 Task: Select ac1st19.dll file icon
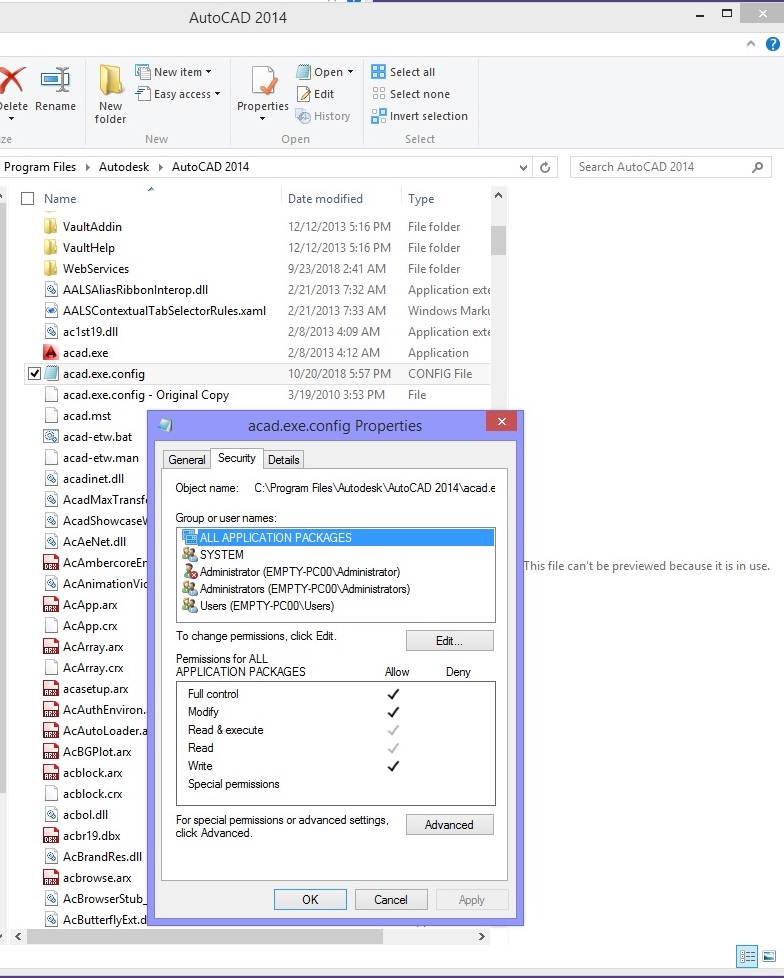[x=51, y=332]
